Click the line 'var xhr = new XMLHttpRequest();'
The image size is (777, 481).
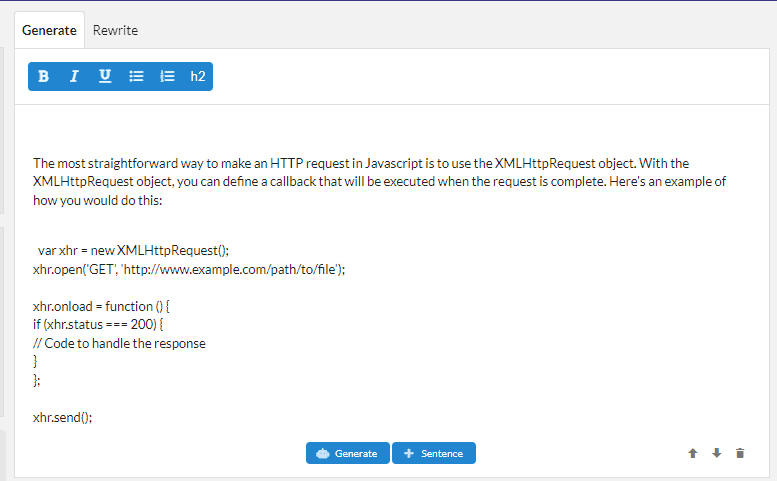point(133,251)
